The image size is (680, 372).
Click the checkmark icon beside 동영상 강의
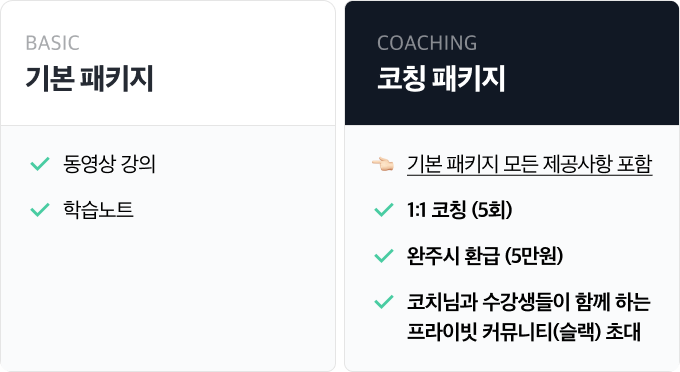click(40, 164)
